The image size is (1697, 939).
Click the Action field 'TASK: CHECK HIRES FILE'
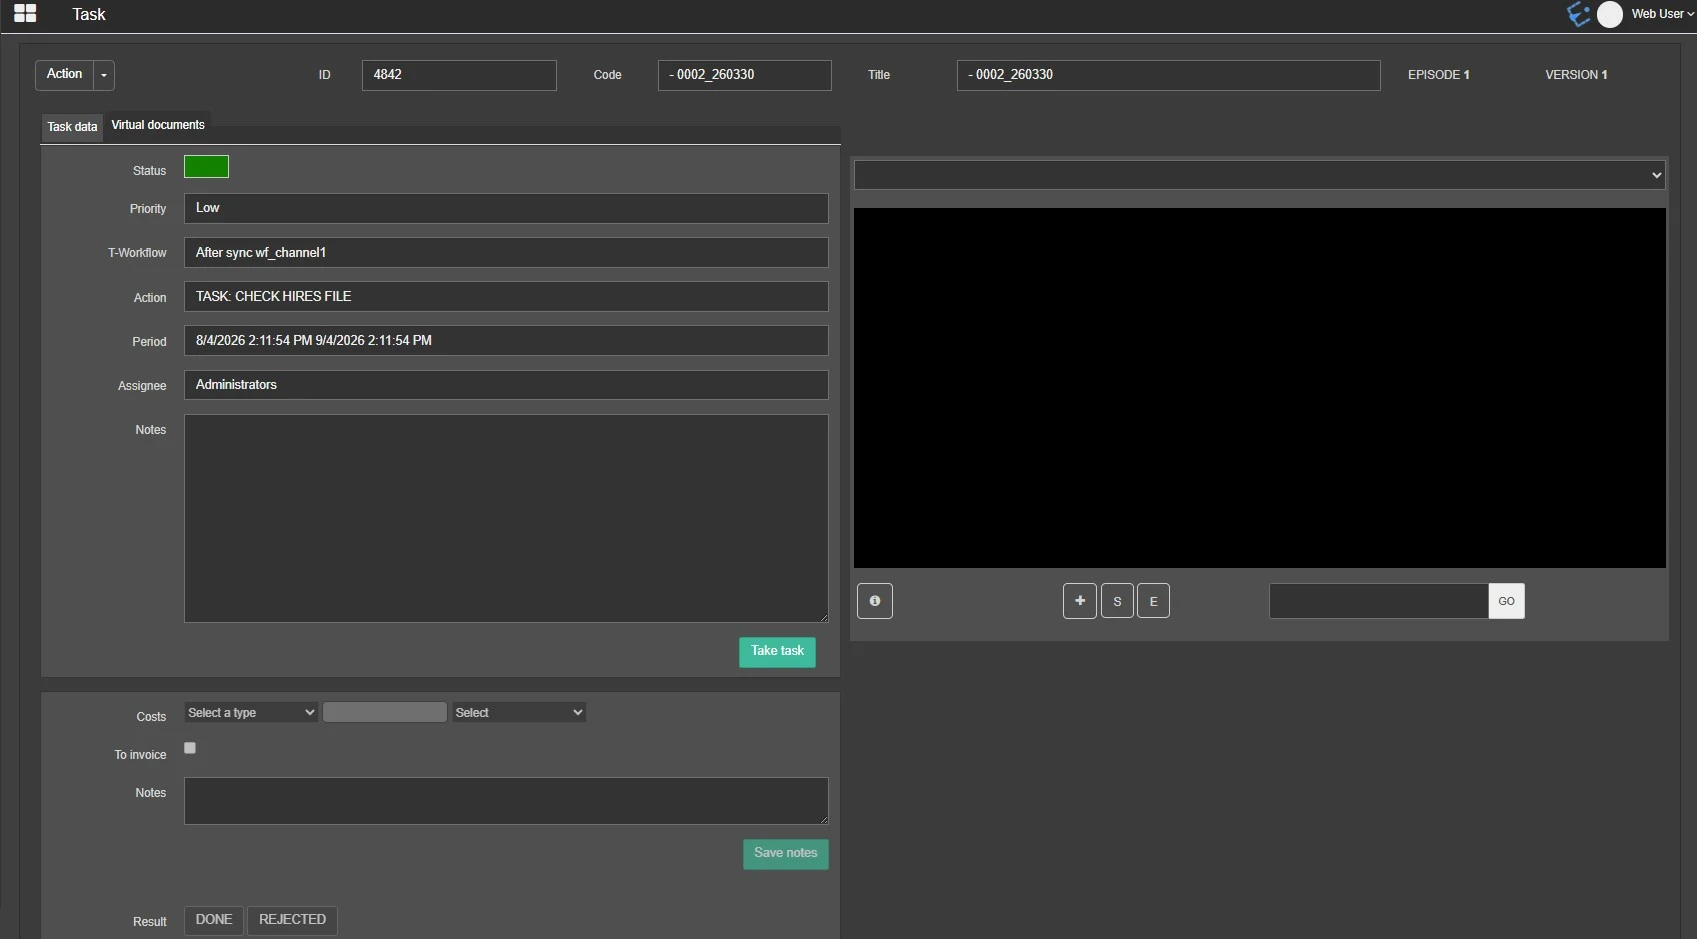(506, 296)
